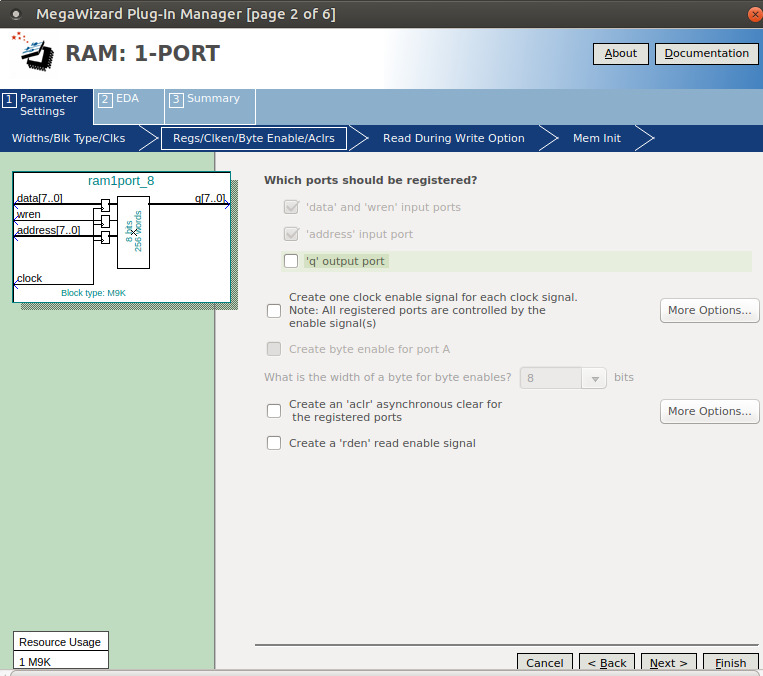Image resolution: width=763 pixels, height=676 pixels.
Task: Click the ram1port_8 block diagram title
Action: (121, 181)
